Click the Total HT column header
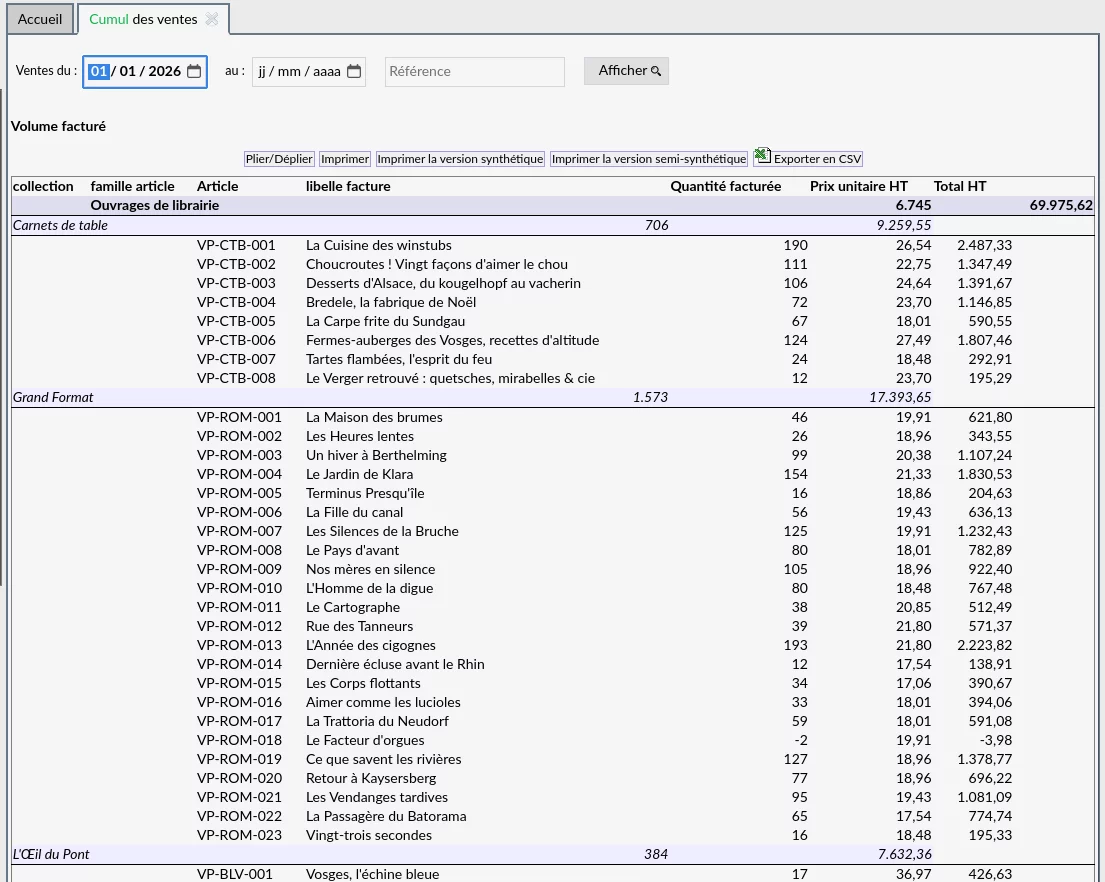1105x882 pixels. coord(959,186)
